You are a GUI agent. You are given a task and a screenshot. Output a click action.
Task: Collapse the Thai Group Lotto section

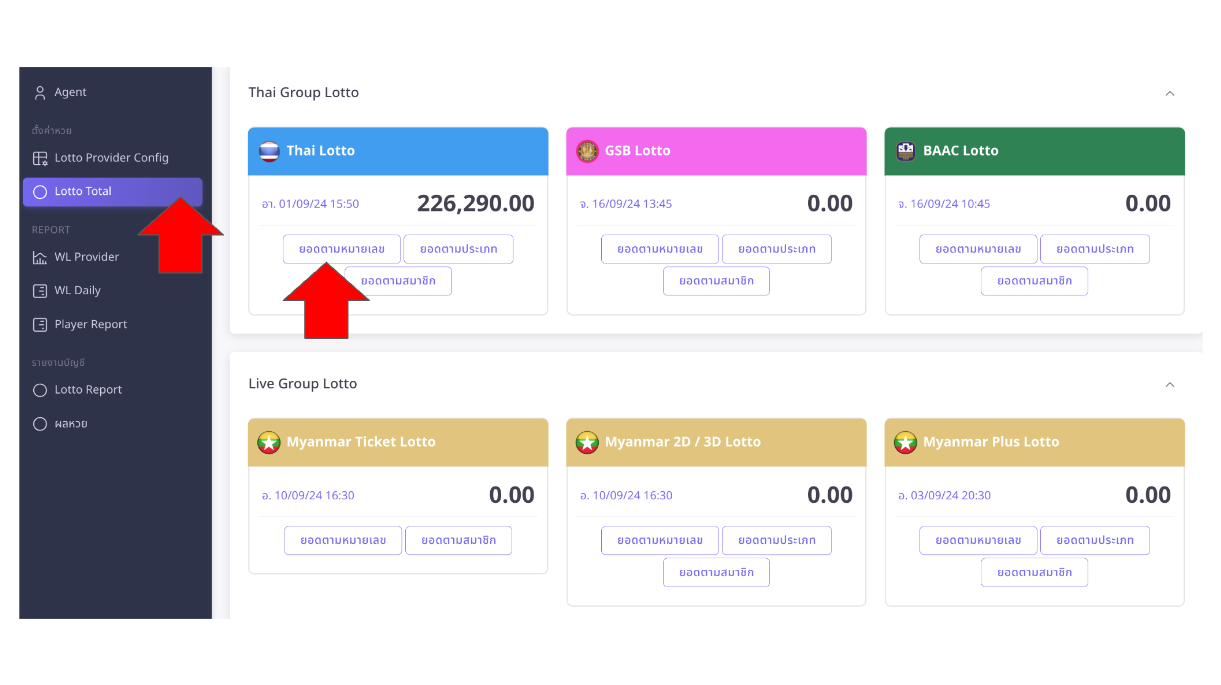tap(1170, 93)
